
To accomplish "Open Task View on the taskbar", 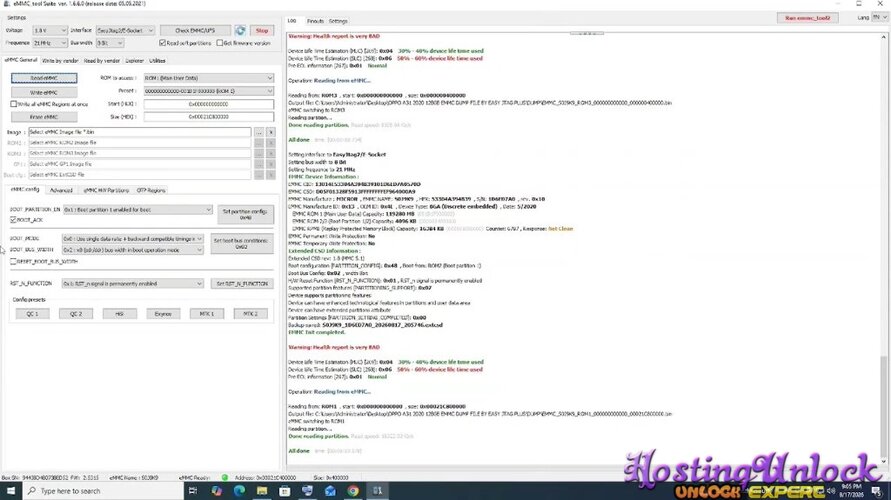I will coord(193,491).
